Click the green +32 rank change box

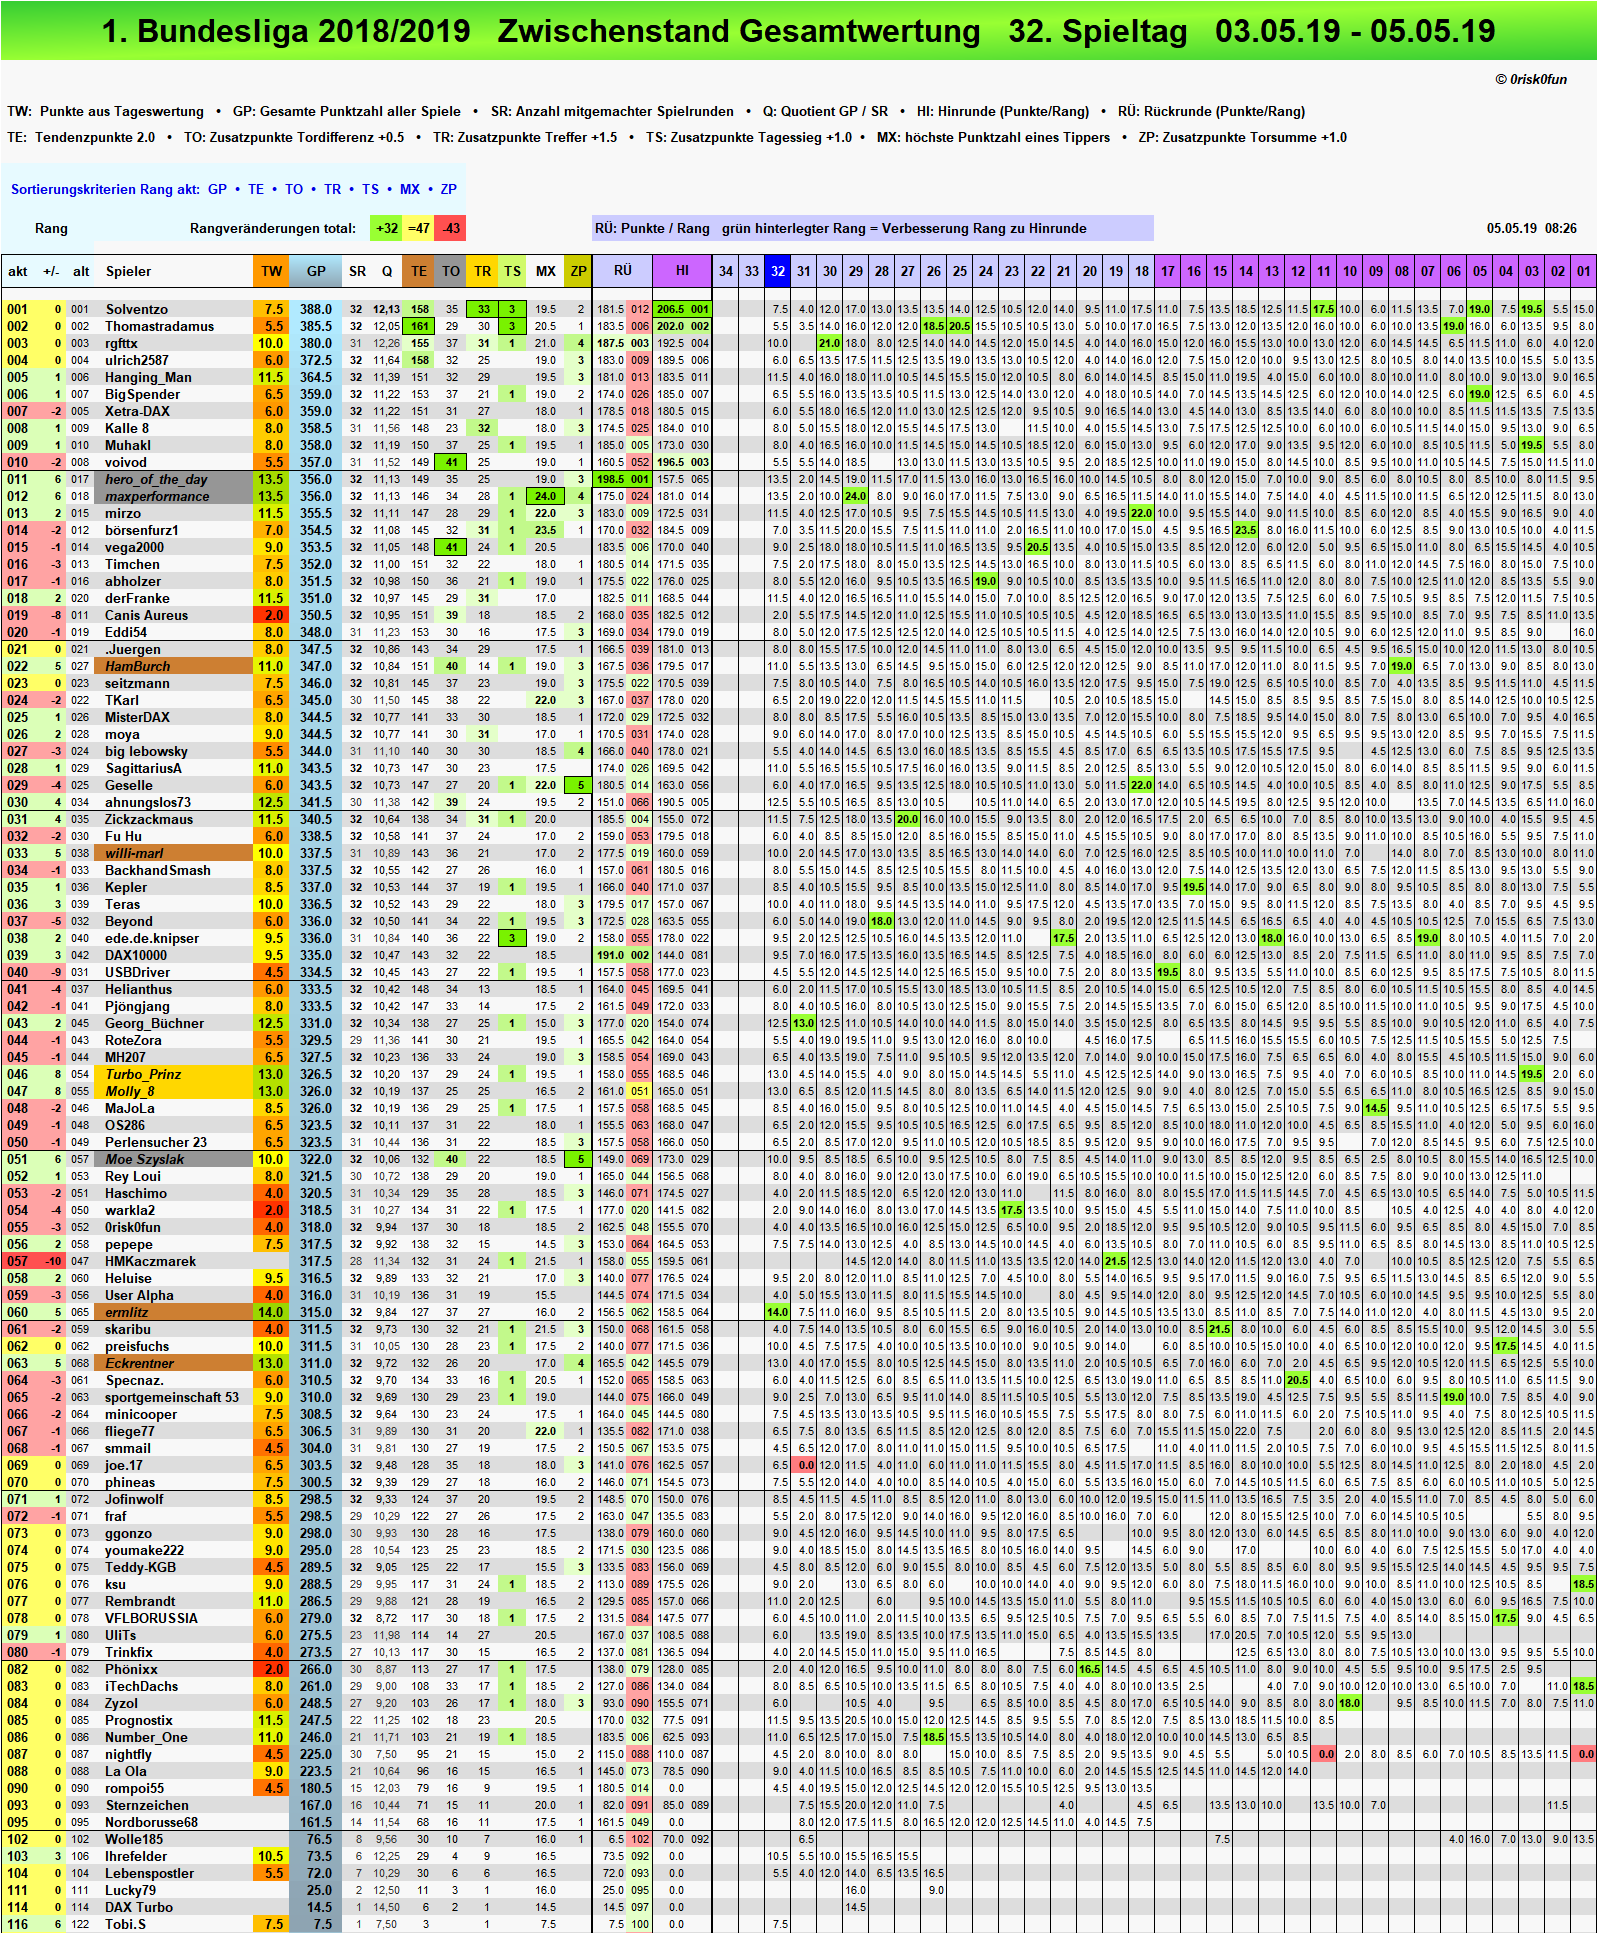click(x=387, y=228)
